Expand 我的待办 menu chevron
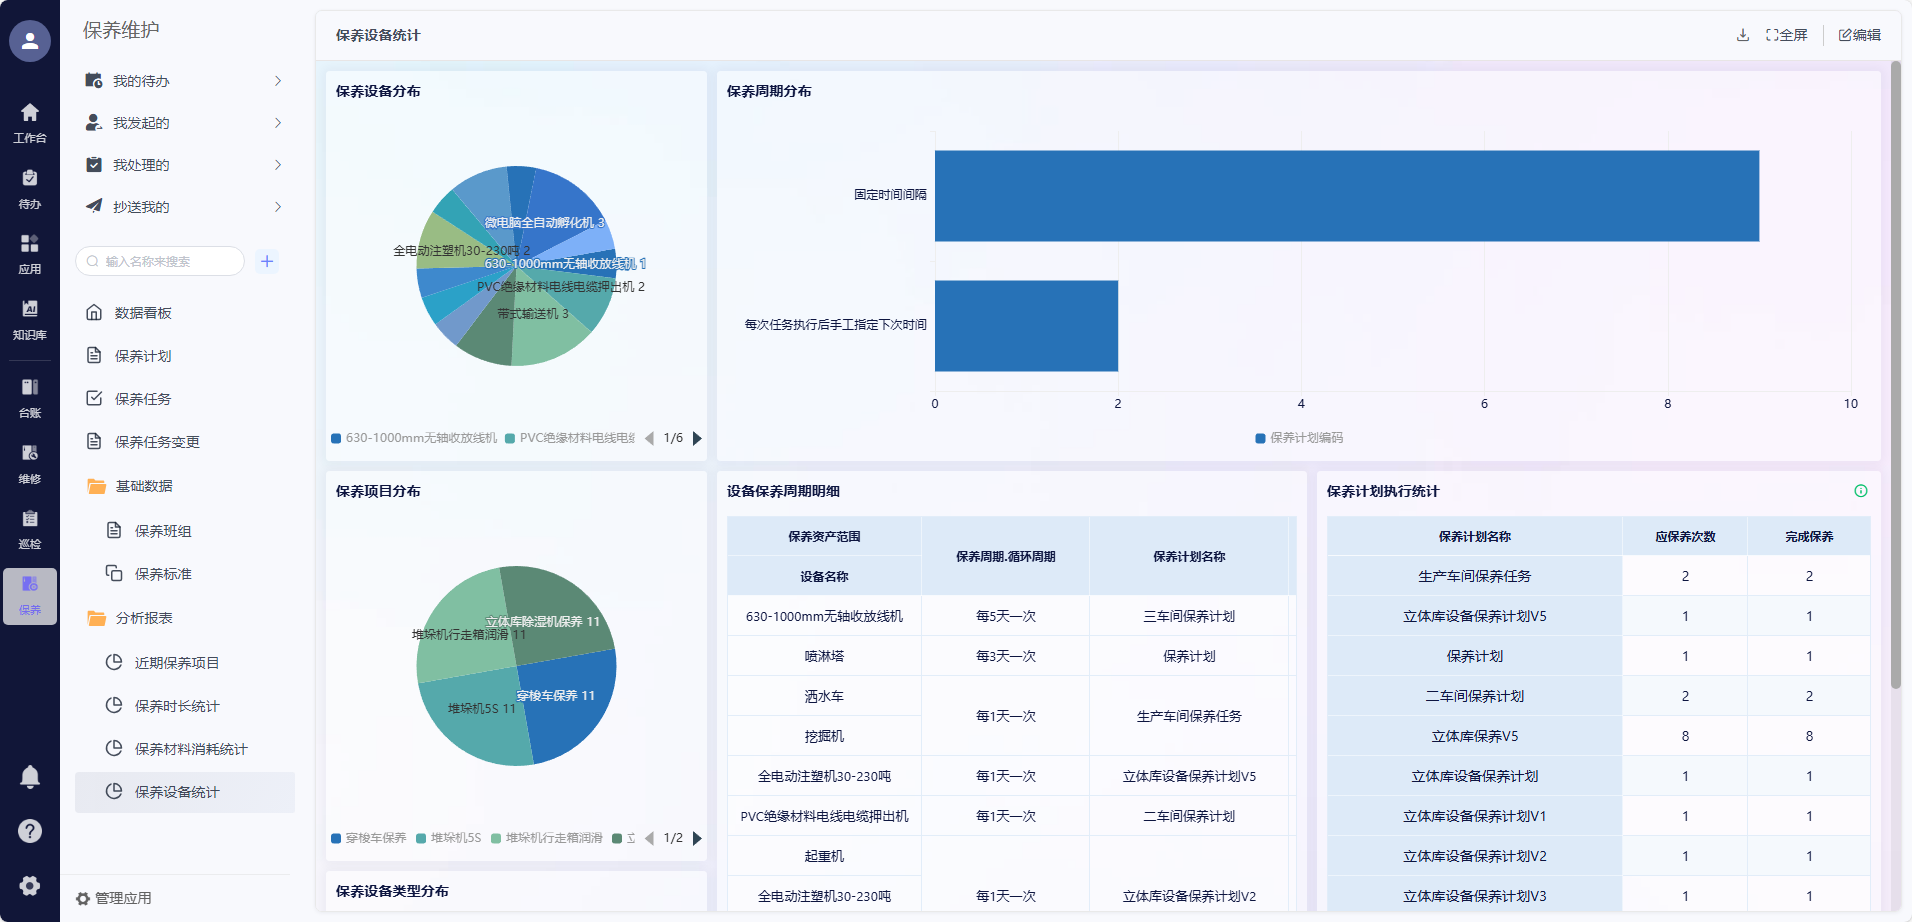Screen dimensions: 1912x922 (x=278, y=81)
